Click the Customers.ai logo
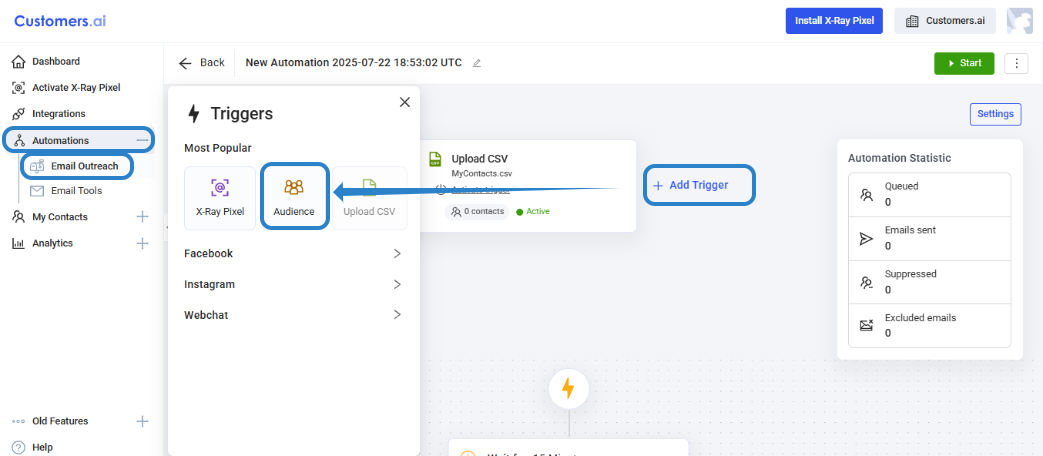The width and height of the screenshot is (1043, 456). (x=60, y=21)
